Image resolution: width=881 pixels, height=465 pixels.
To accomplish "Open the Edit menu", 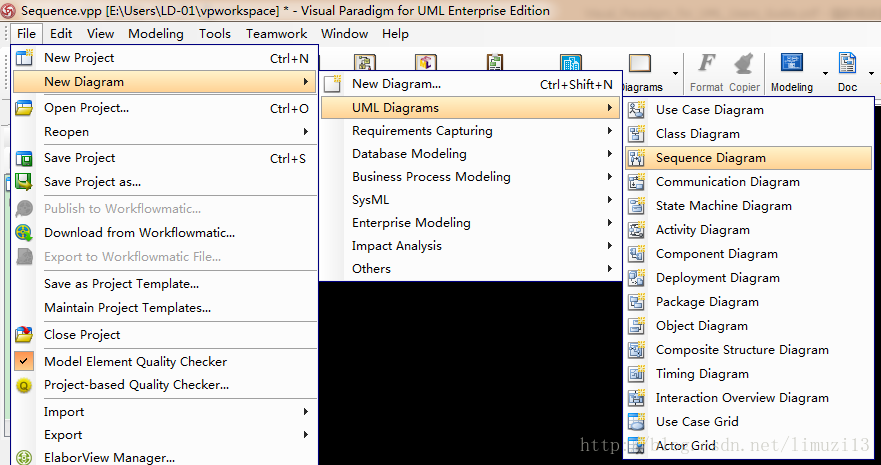I will (61, 34).
